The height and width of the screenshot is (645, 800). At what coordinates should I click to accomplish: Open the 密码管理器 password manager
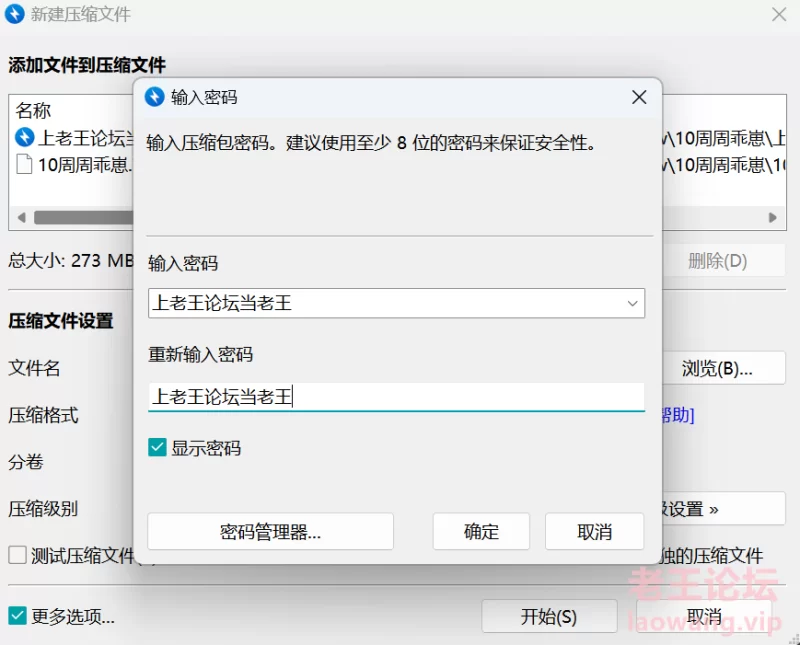tap(270, 532)
